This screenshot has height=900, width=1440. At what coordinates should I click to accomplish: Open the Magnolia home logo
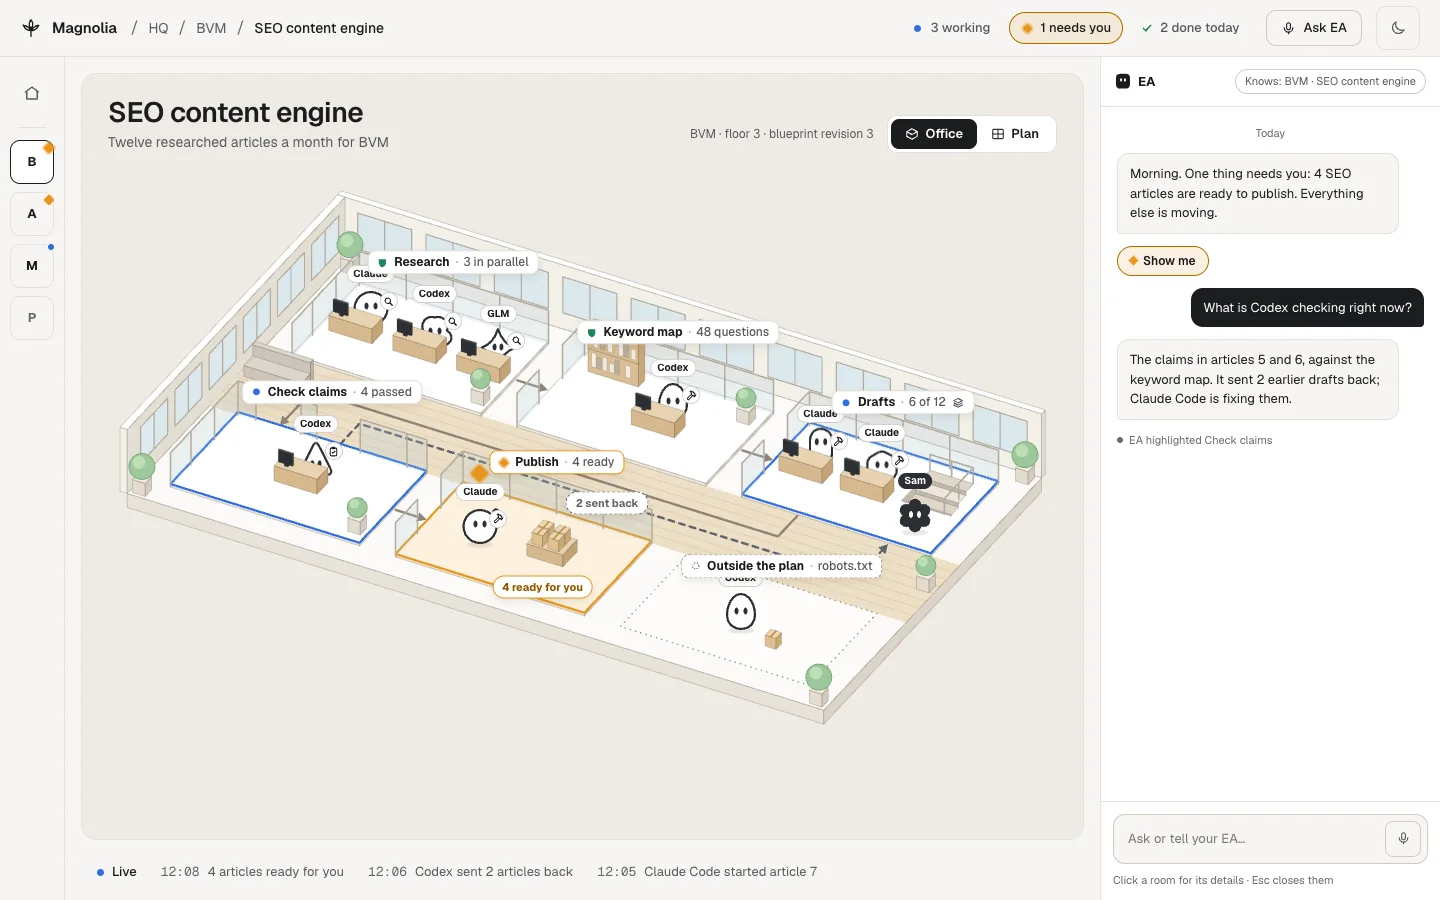[69, 28]
